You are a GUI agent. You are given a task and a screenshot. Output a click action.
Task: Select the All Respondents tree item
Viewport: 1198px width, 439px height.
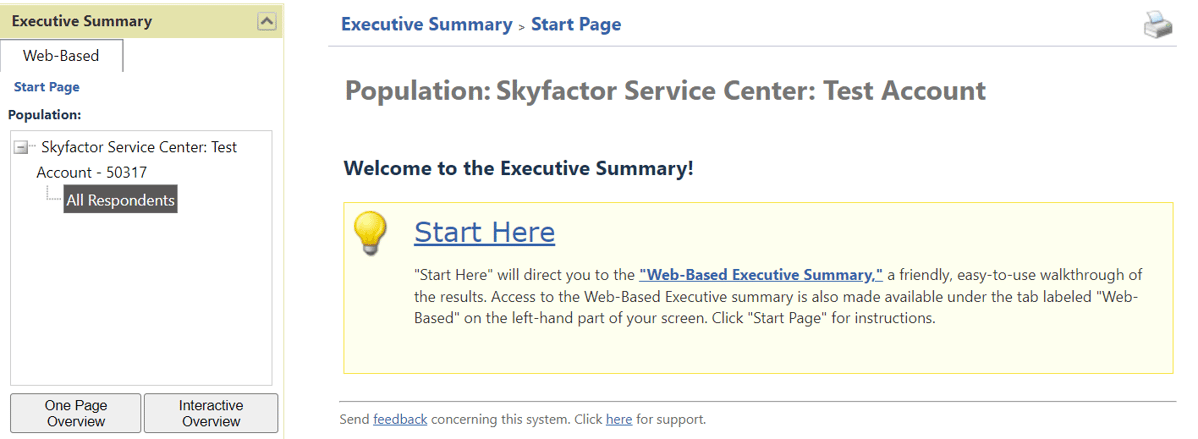point(120,200)
